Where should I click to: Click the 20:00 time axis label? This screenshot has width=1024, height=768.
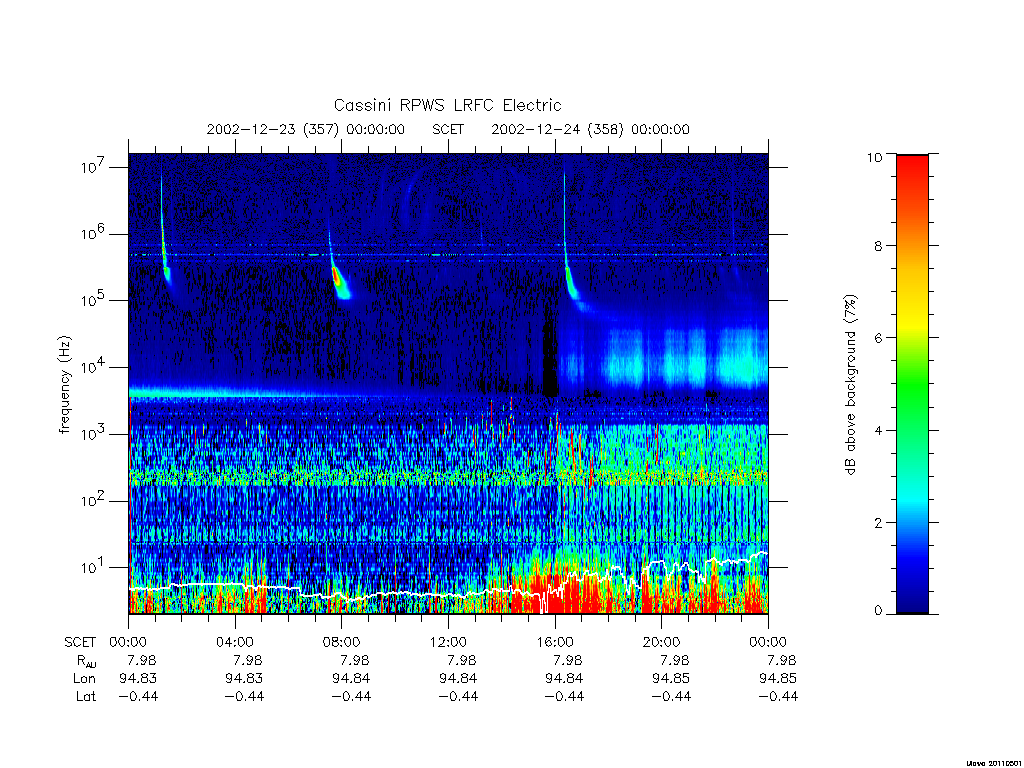(x=662, y=642)
